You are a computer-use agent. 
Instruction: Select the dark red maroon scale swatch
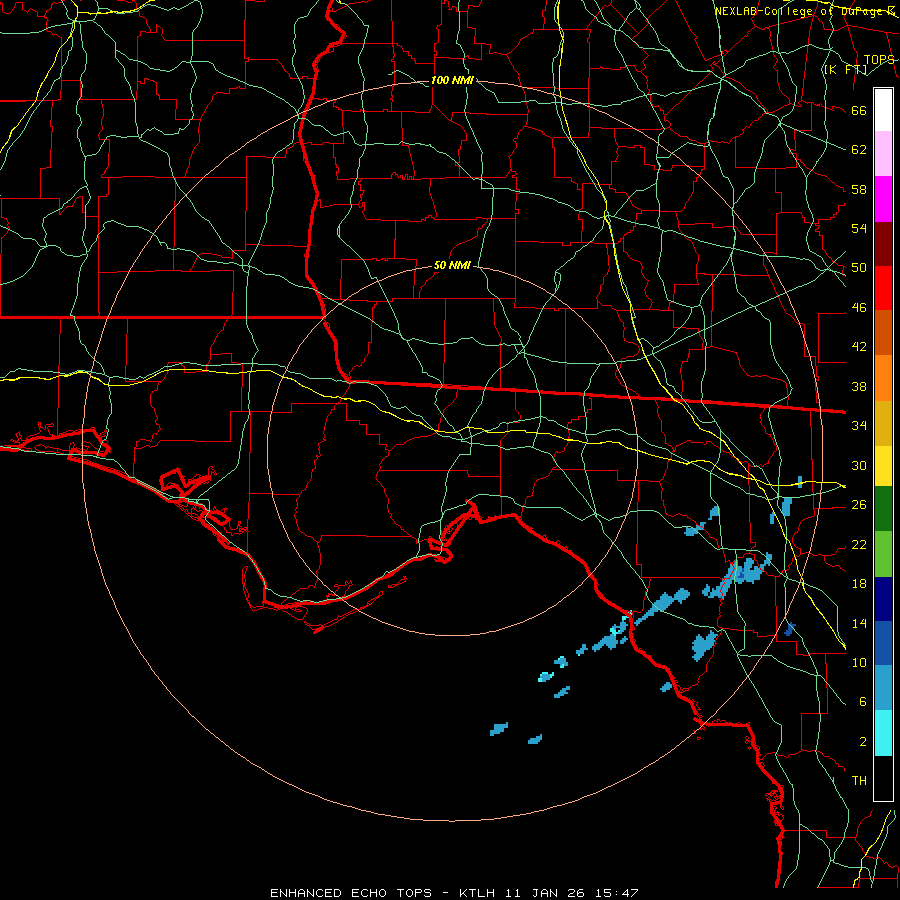click(883, 244)
